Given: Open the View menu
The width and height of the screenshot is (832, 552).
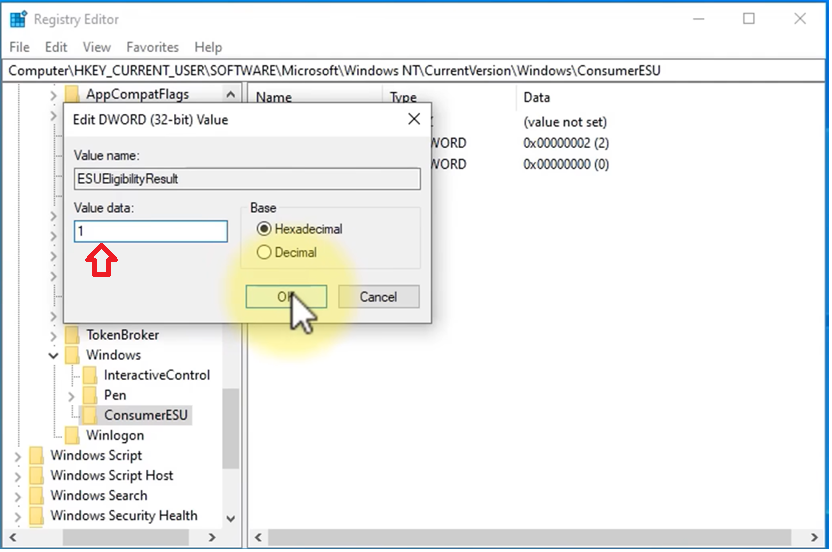Looking at the screenshot, I should tap(97, 47).
